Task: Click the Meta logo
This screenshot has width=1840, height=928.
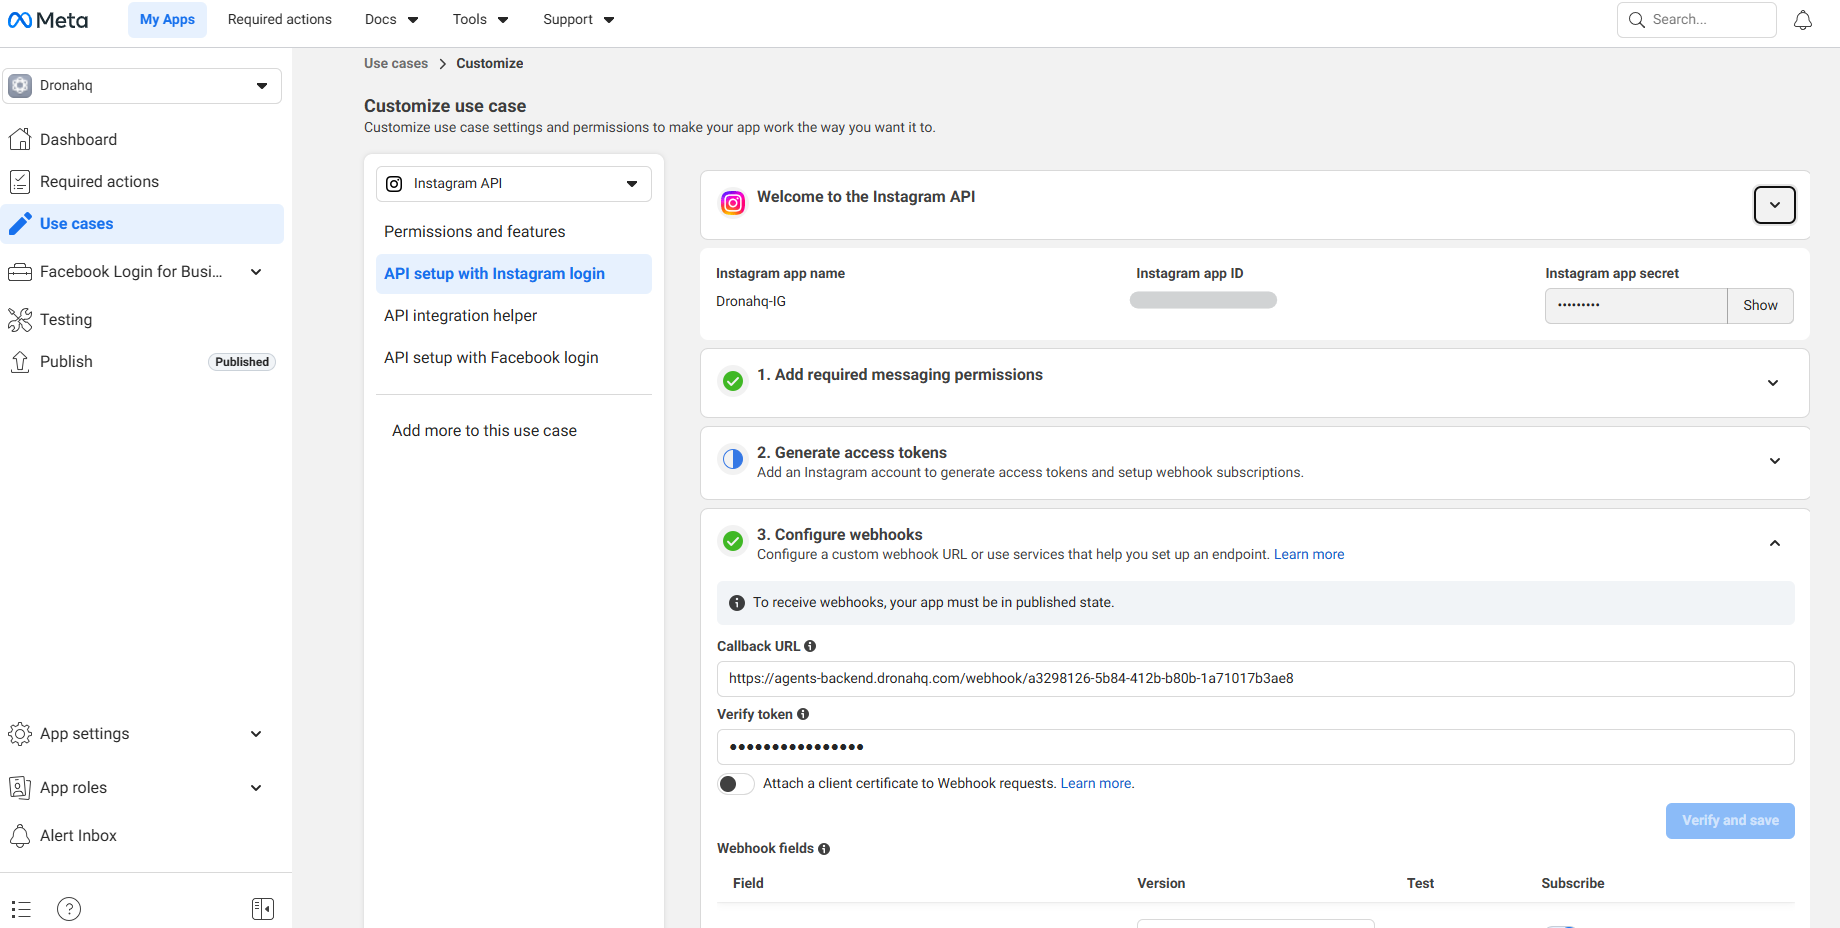Action: point(47,19)
